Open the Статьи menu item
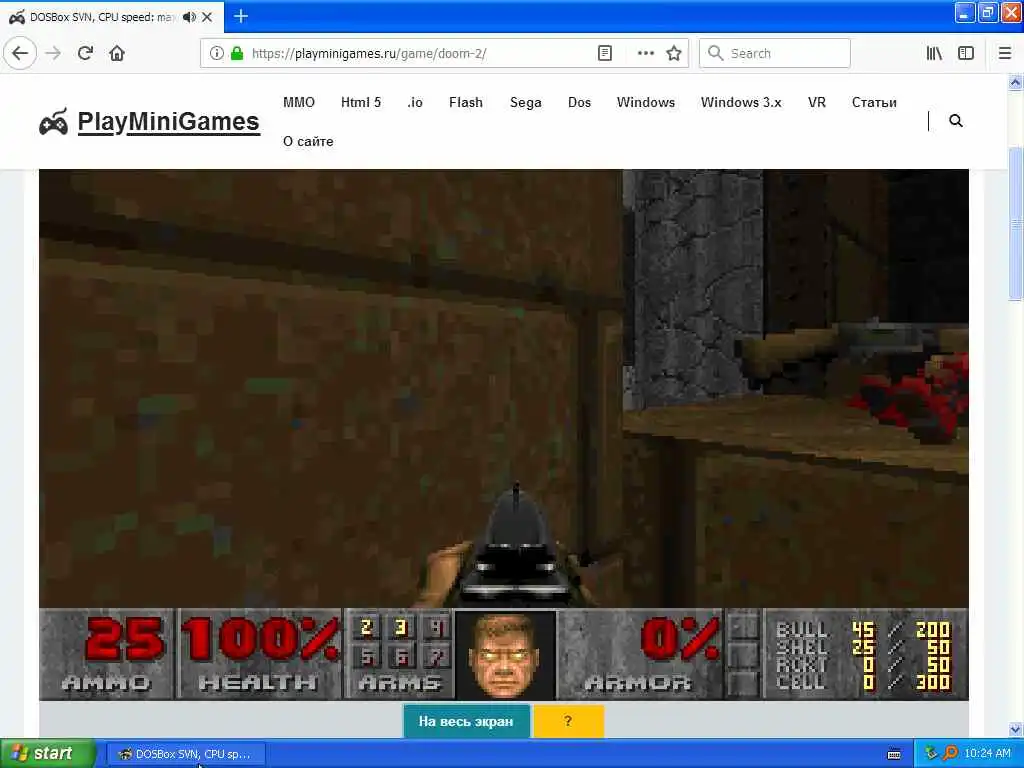This screenshot has width=1024, height=768. click(x=874, y=102)
